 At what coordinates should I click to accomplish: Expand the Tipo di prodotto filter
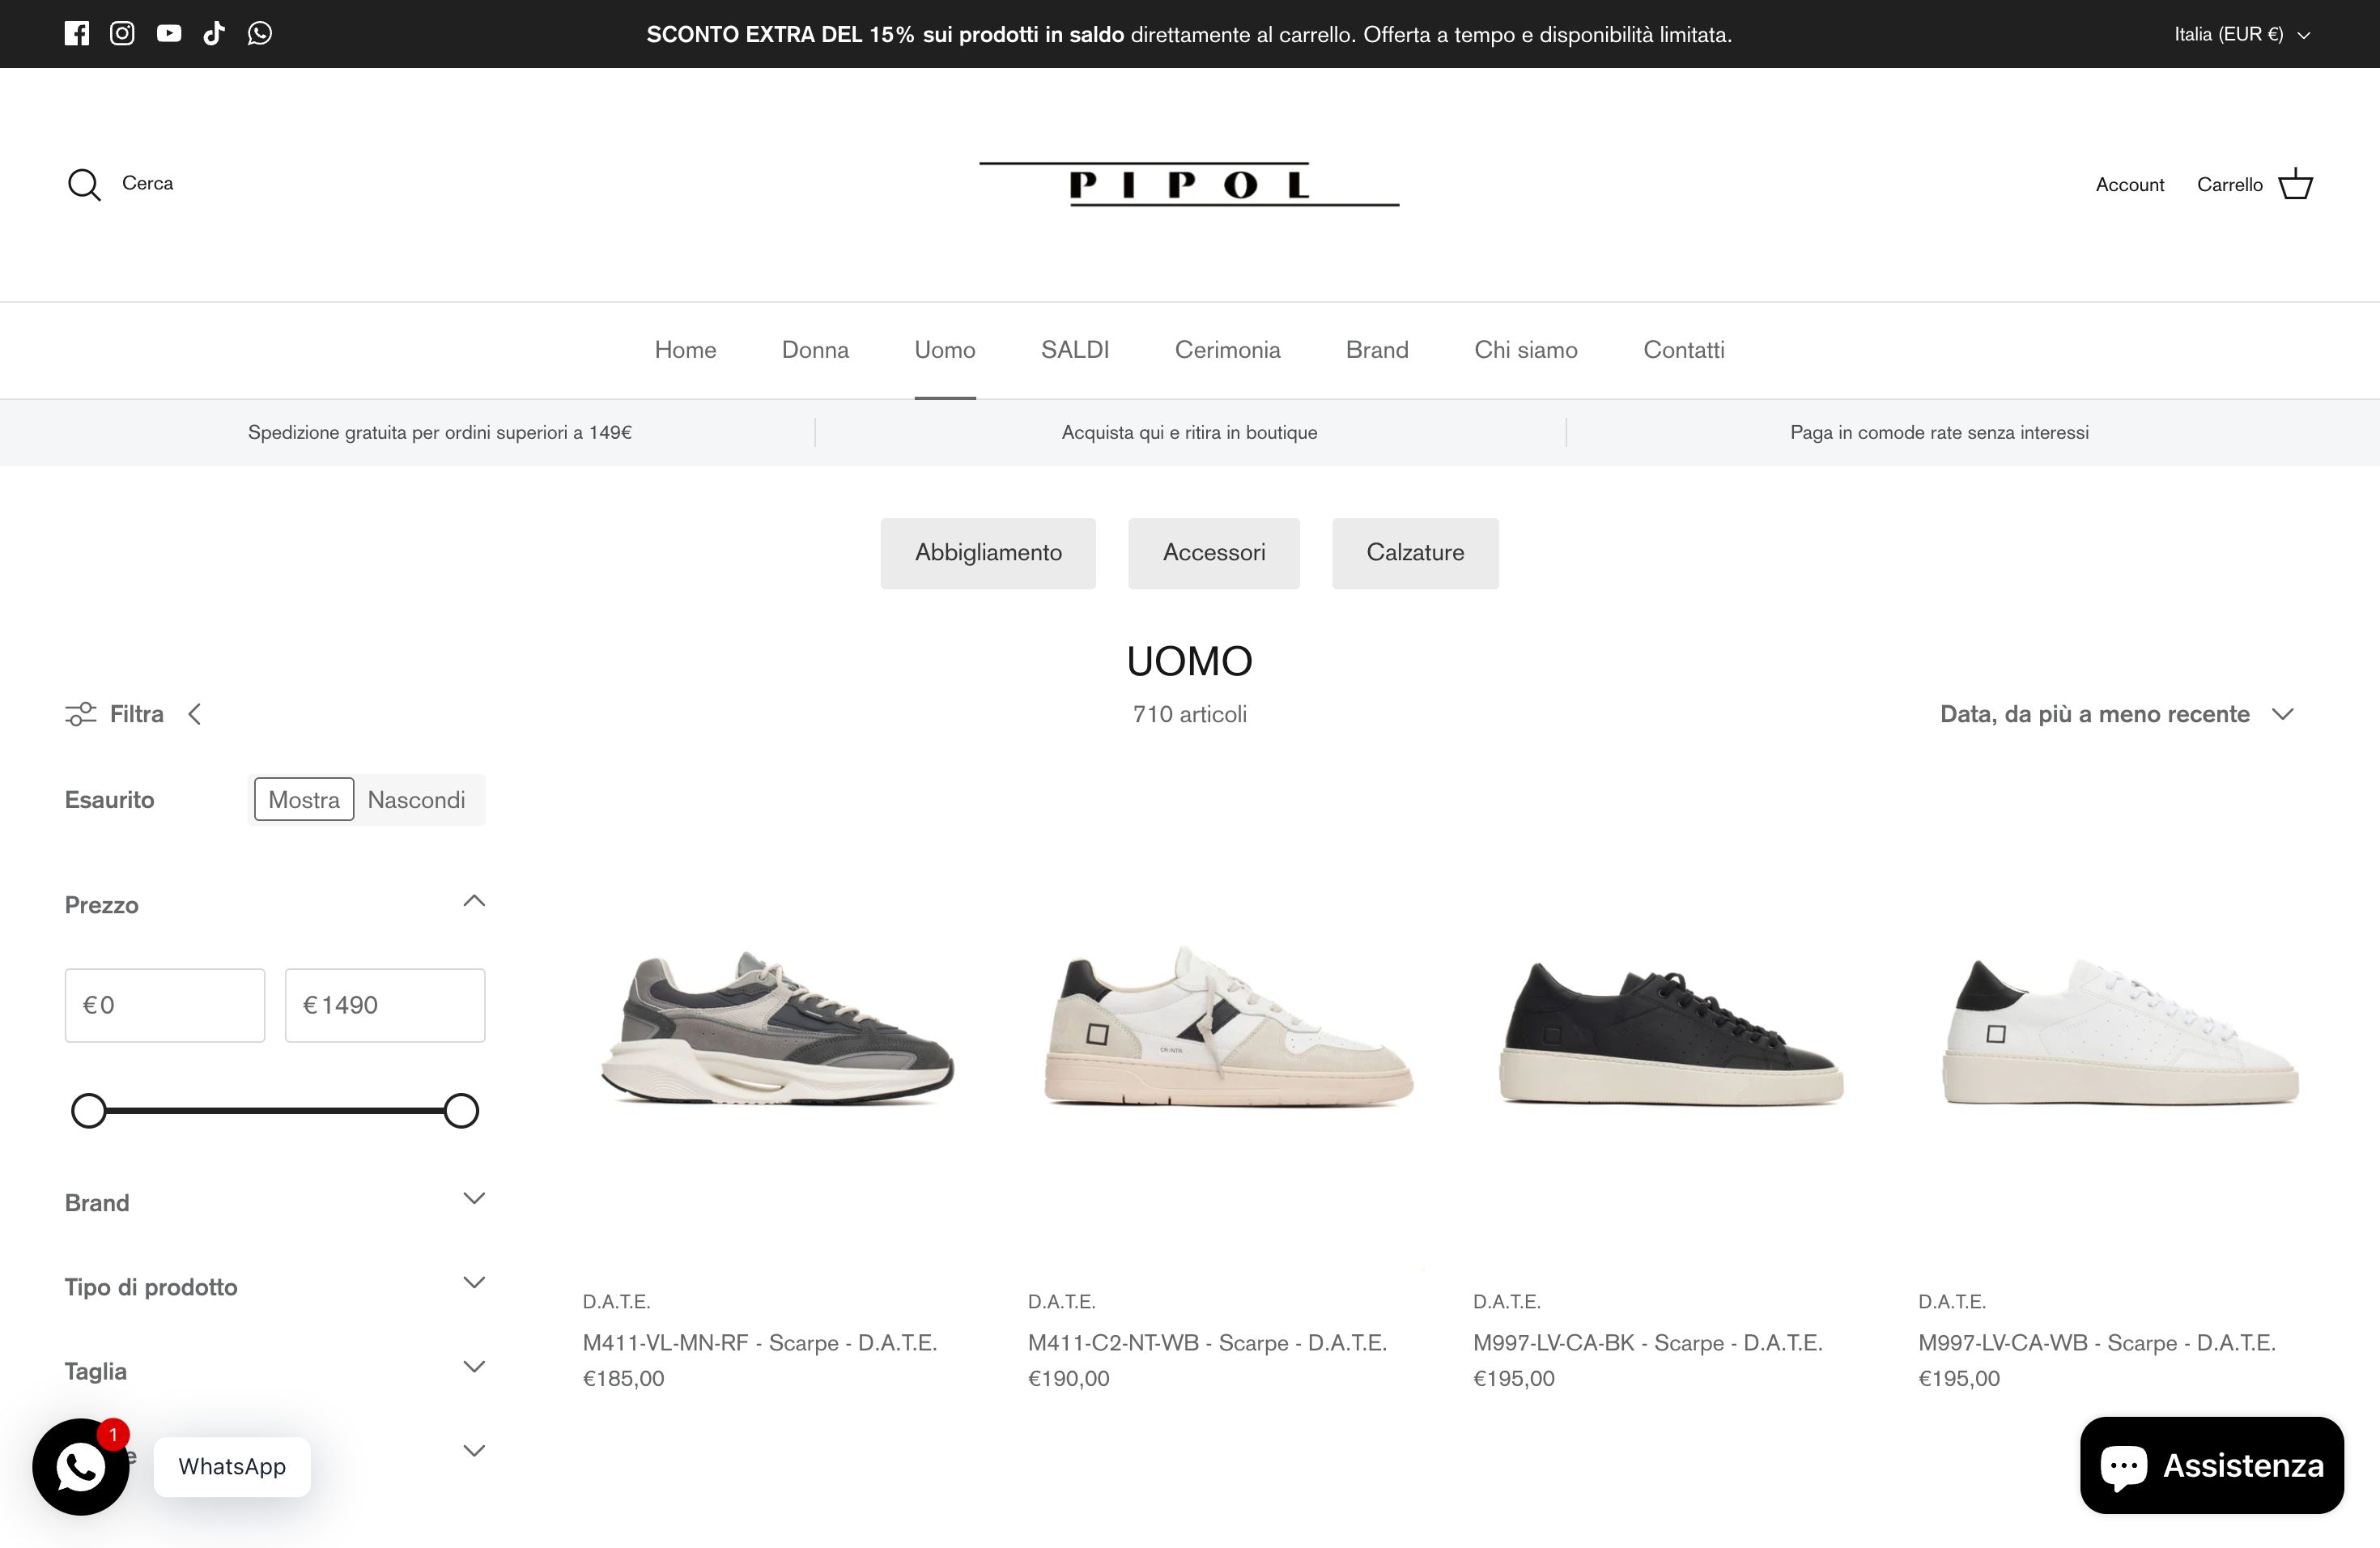point(275,1286)
